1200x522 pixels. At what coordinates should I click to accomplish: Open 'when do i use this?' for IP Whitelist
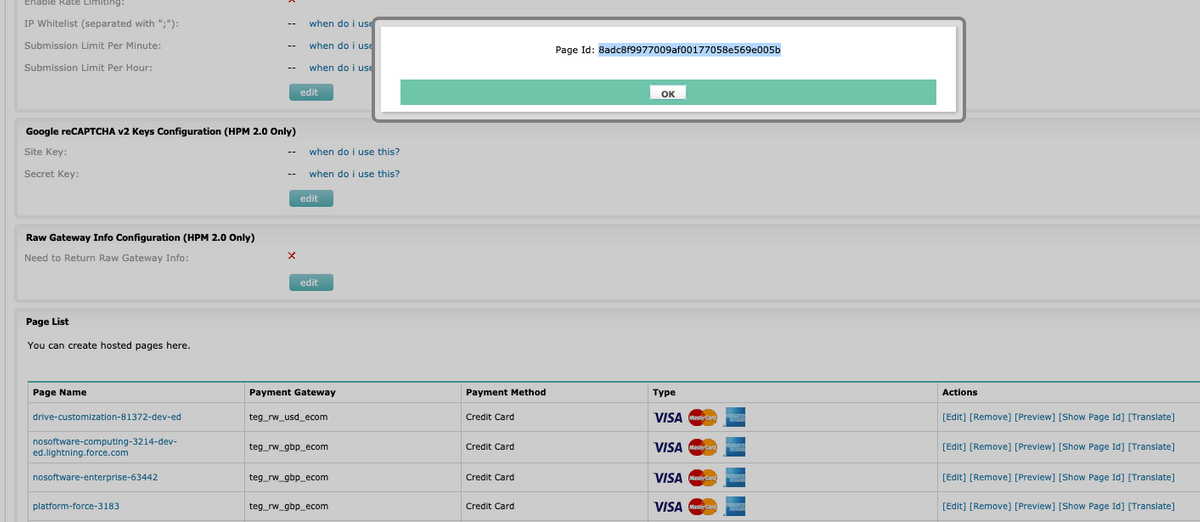tap(341, 23)
